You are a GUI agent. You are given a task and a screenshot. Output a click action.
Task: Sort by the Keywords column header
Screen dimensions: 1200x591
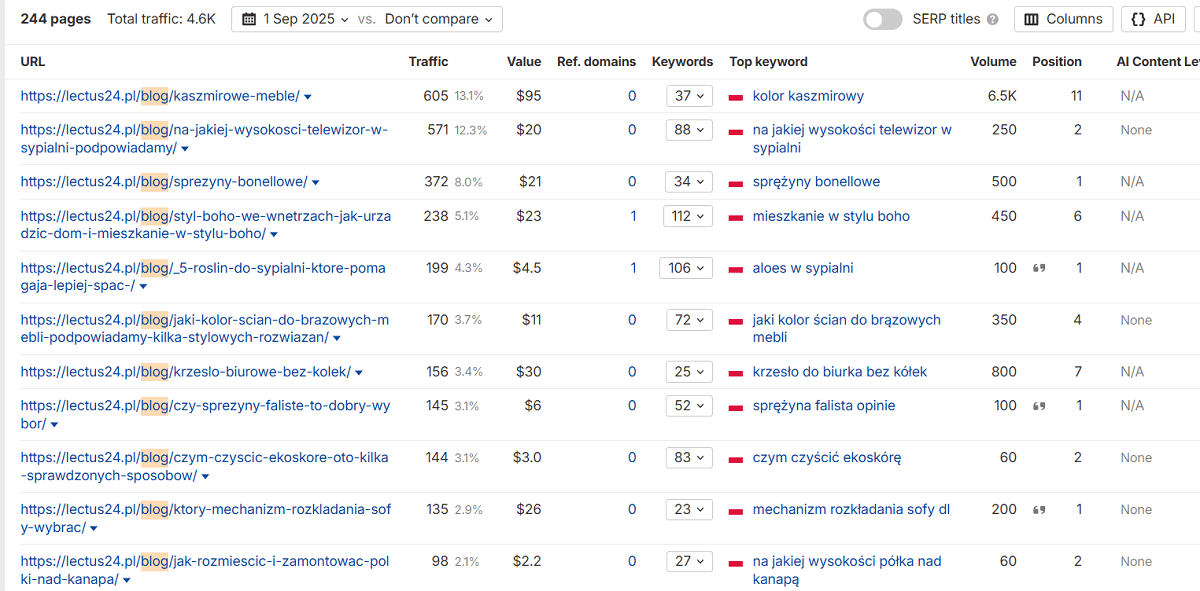click(682, 62)
